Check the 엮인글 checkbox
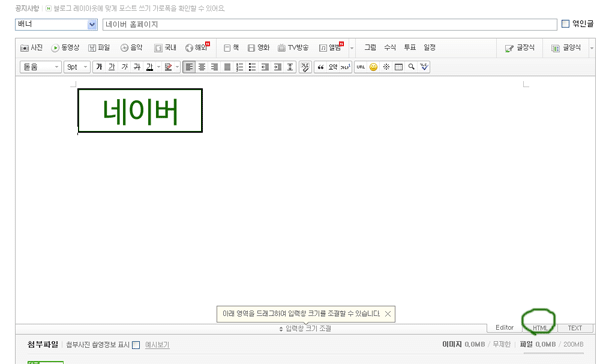The height and width of the screenshot is (364, 600). 565,24
